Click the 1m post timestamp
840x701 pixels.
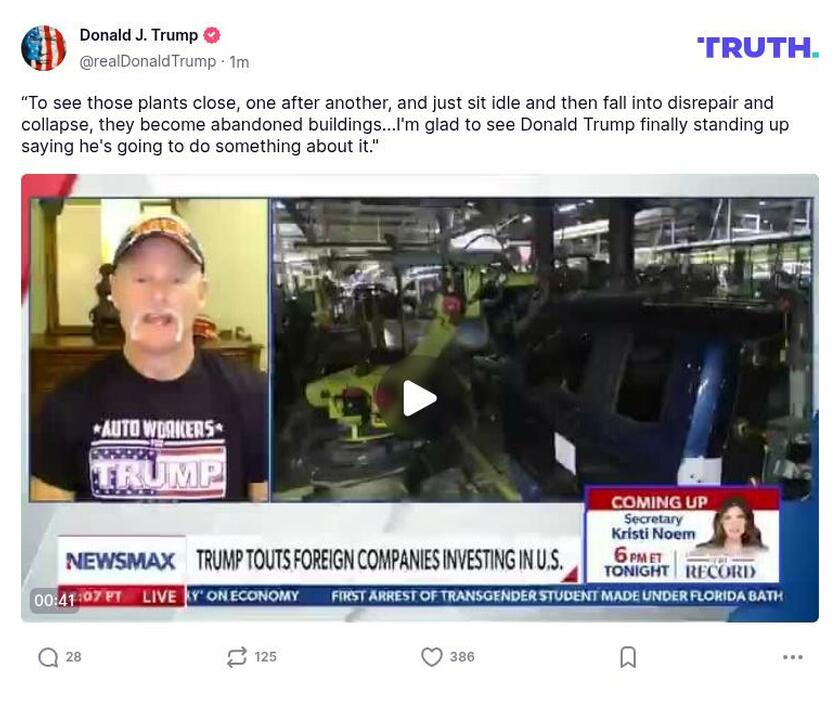[239, 62]
